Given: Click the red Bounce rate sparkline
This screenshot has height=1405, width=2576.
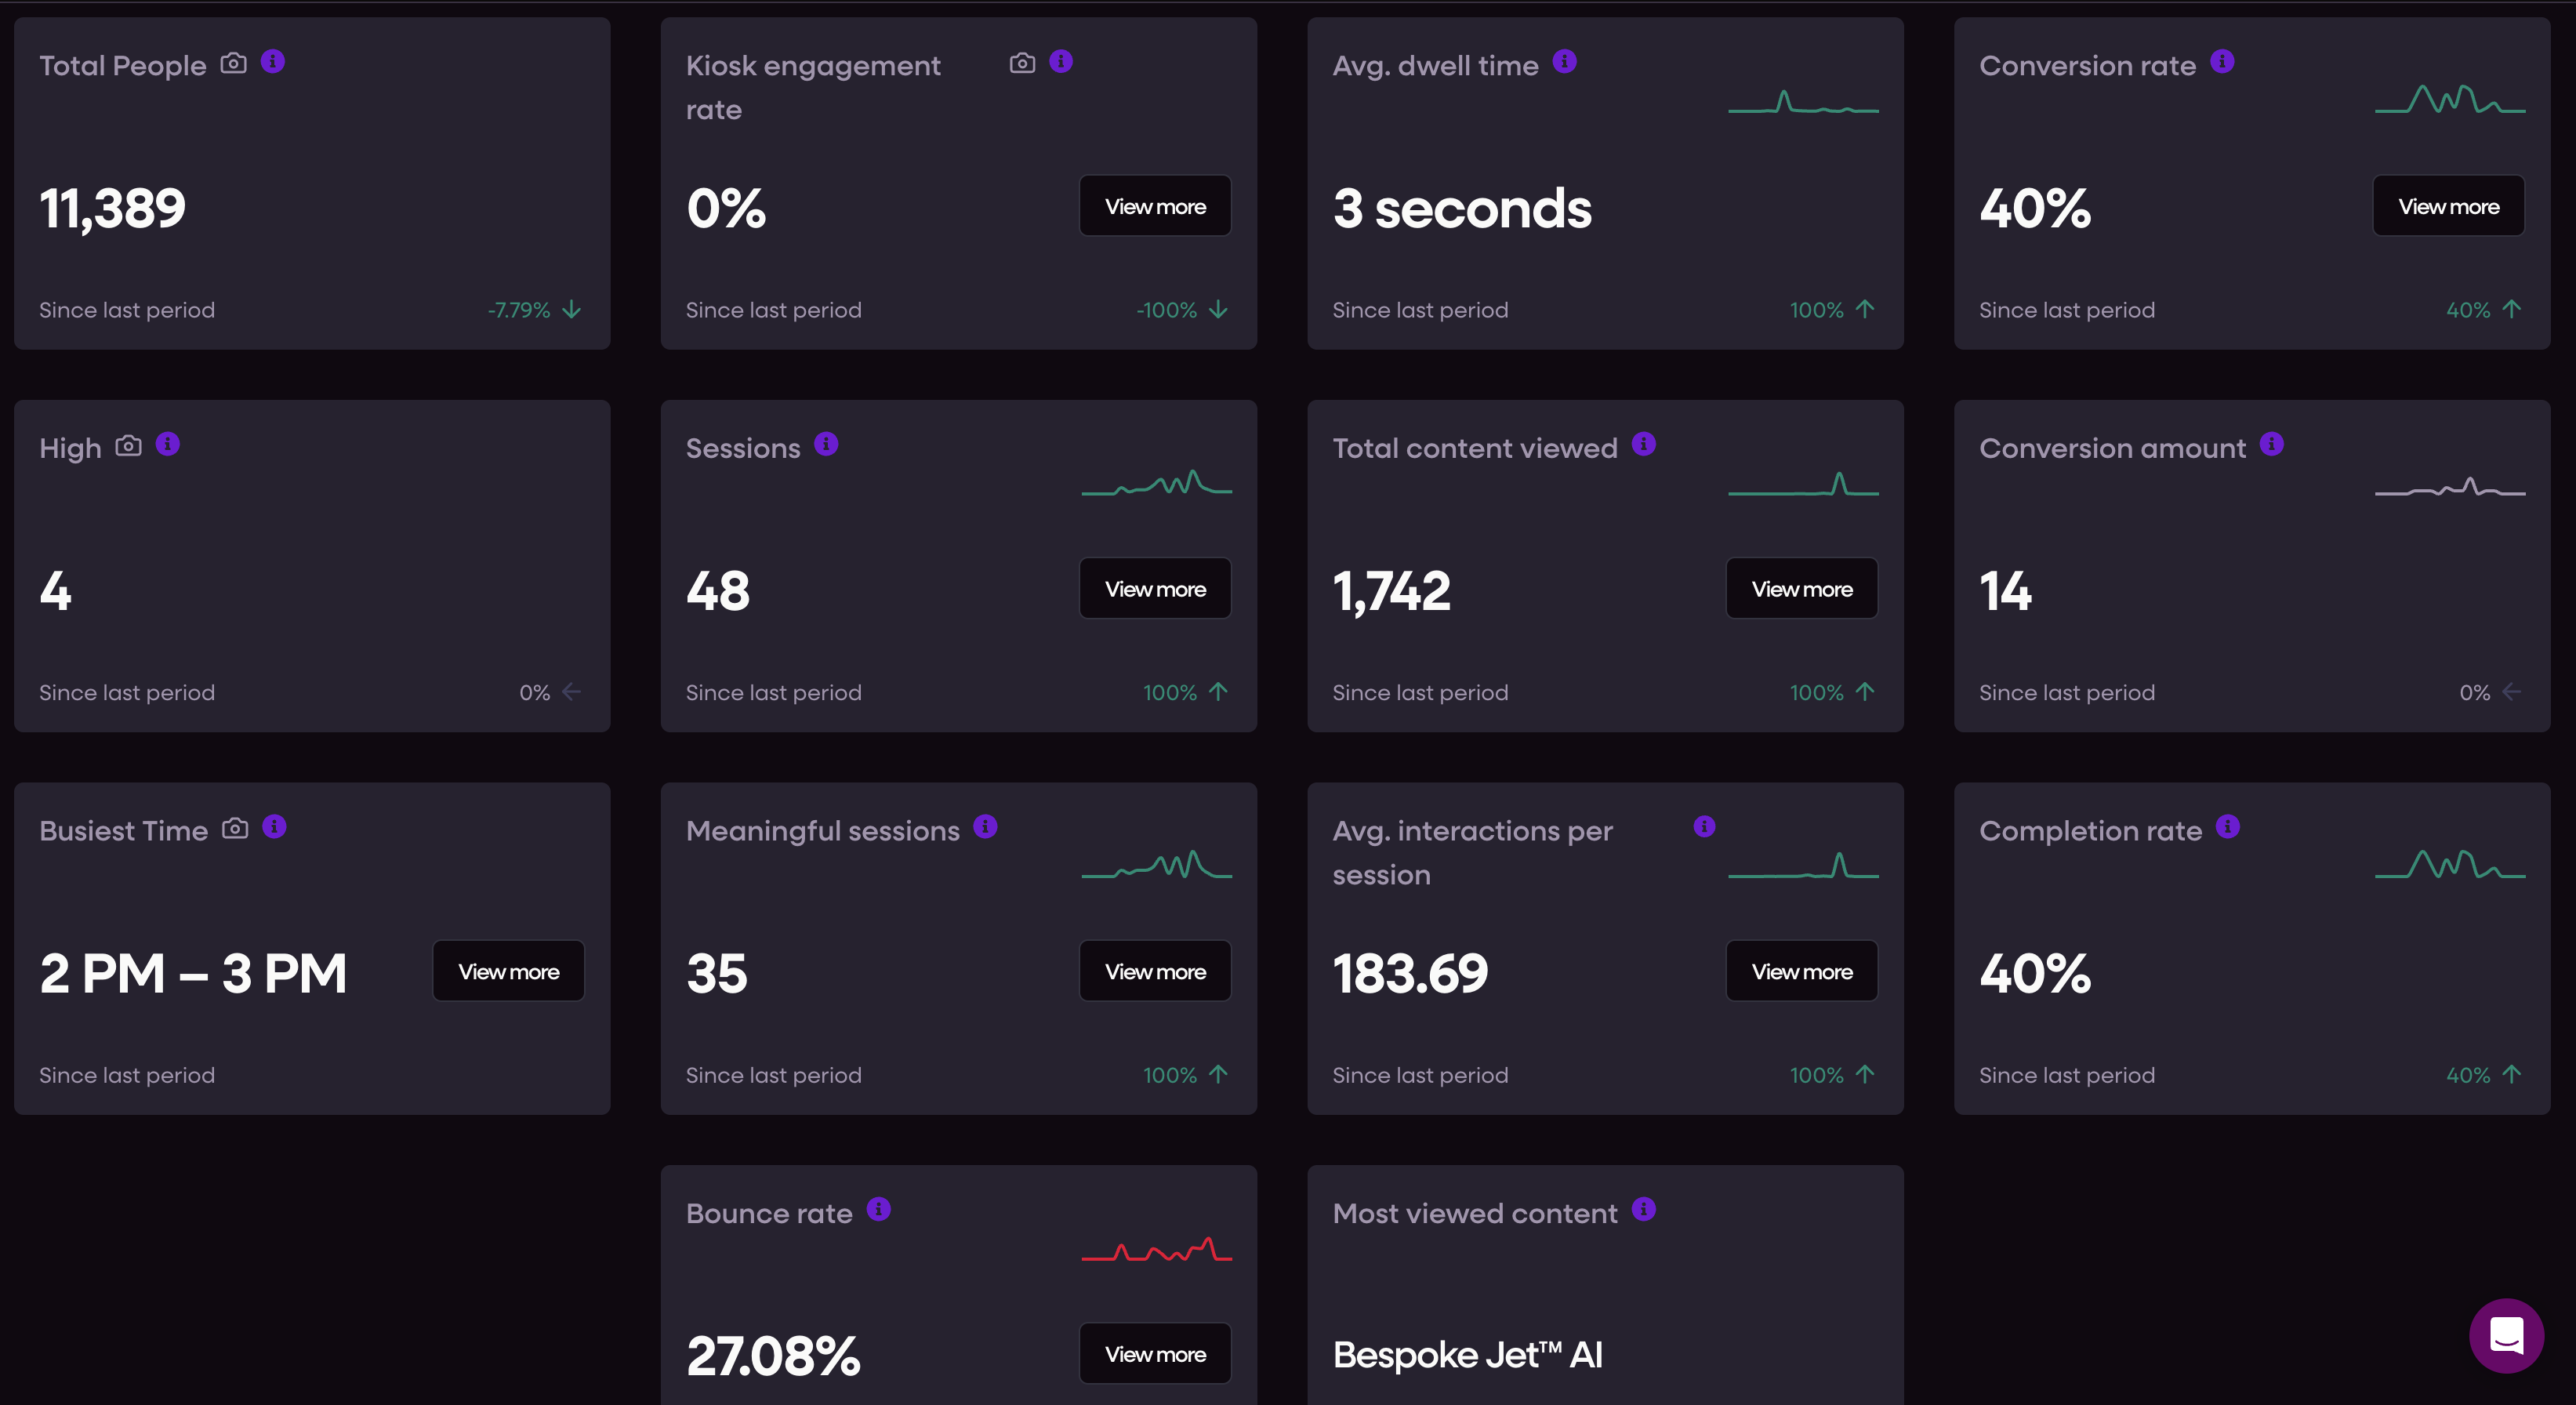Looking at the screenshot, I should click(x=1156, y=1249).
